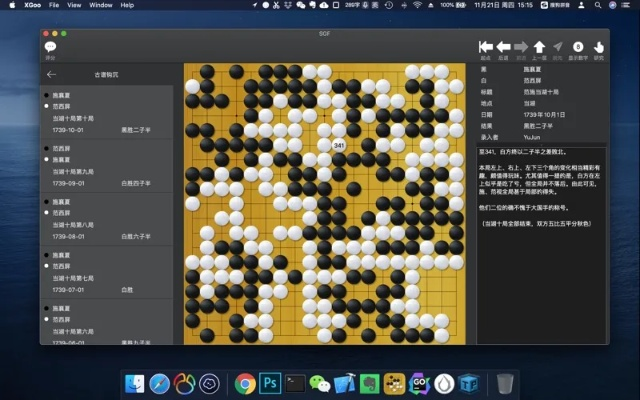Open the File menu

tap(54, 5)
